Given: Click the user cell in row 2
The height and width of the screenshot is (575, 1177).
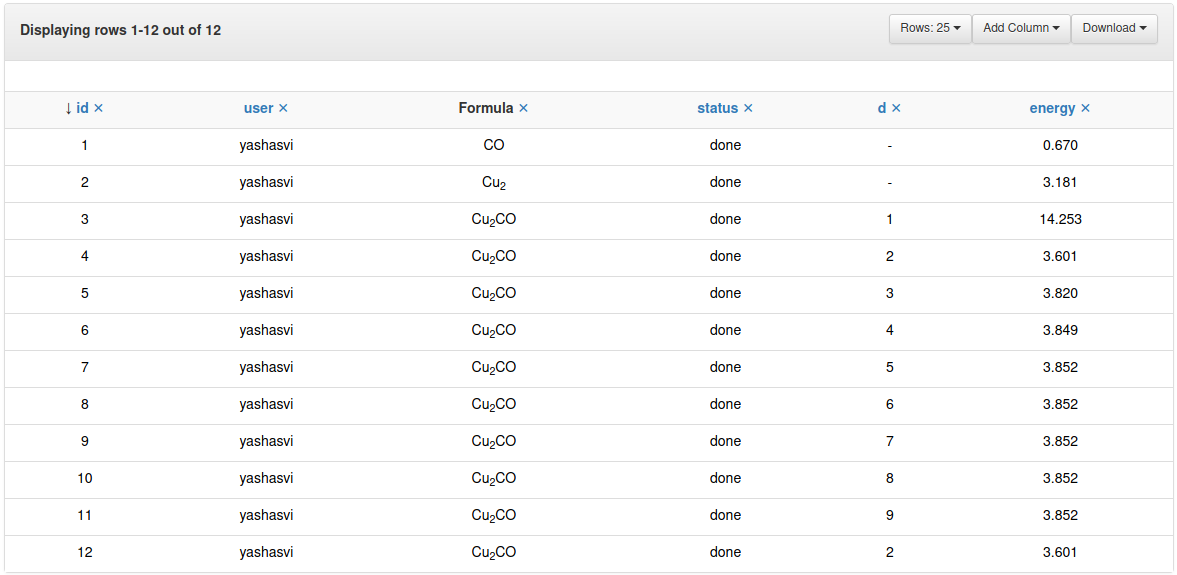Looking at the screenshot, I should tap(266, 182).
